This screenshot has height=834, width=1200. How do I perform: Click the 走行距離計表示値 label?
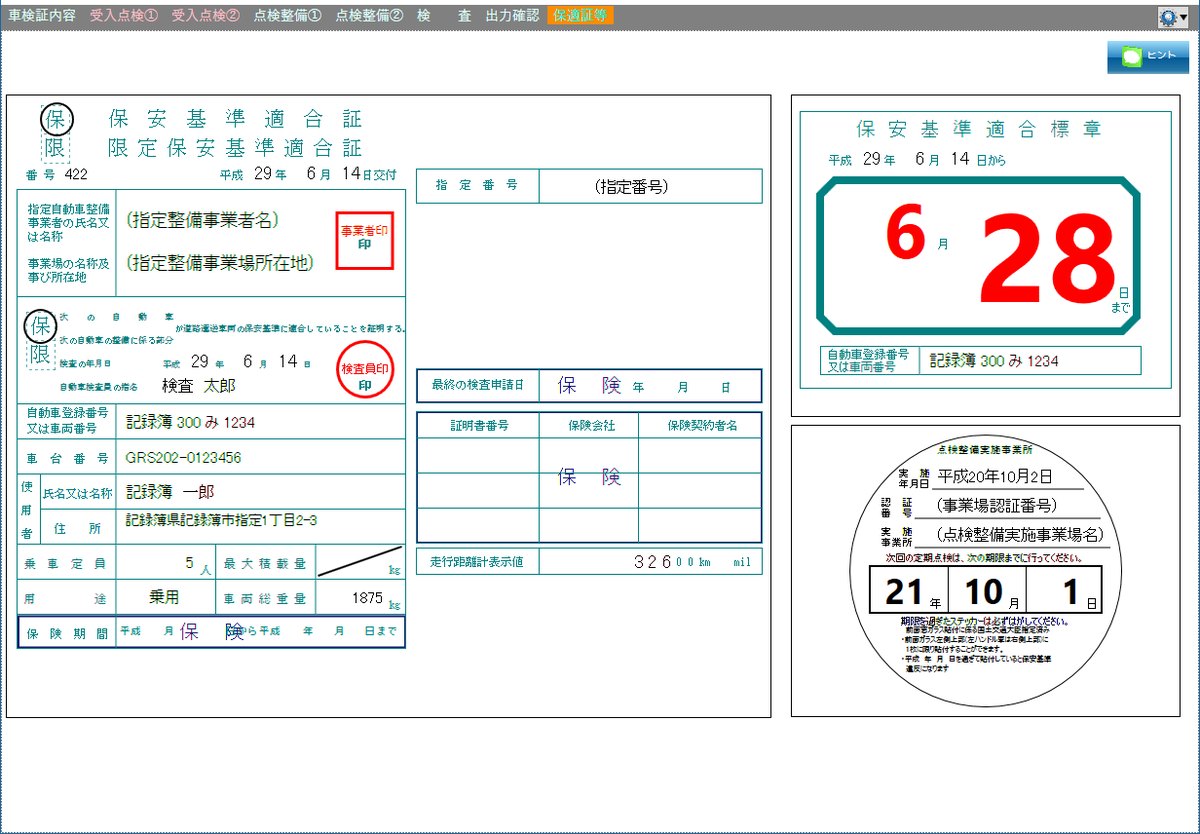477,561
